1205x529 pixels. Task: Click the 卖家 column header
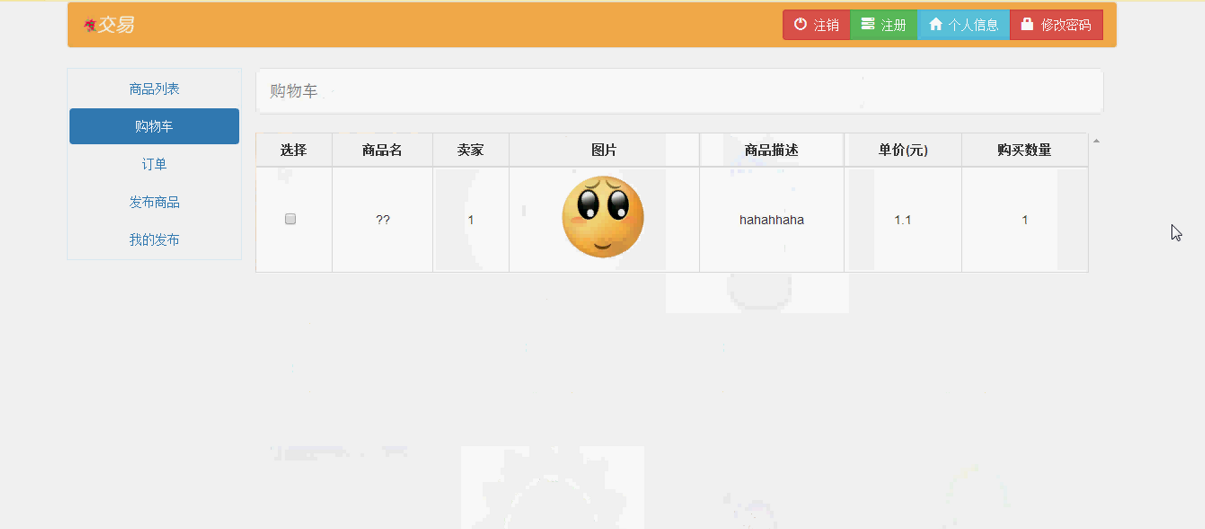coord(471,150)
